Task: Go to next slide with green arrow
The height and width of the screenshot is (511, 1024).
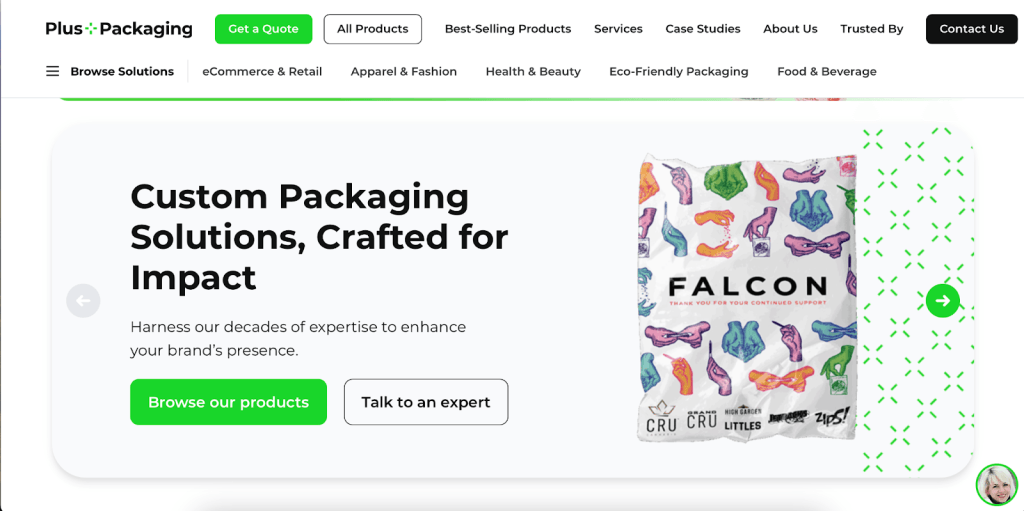Action: (942, 300)
